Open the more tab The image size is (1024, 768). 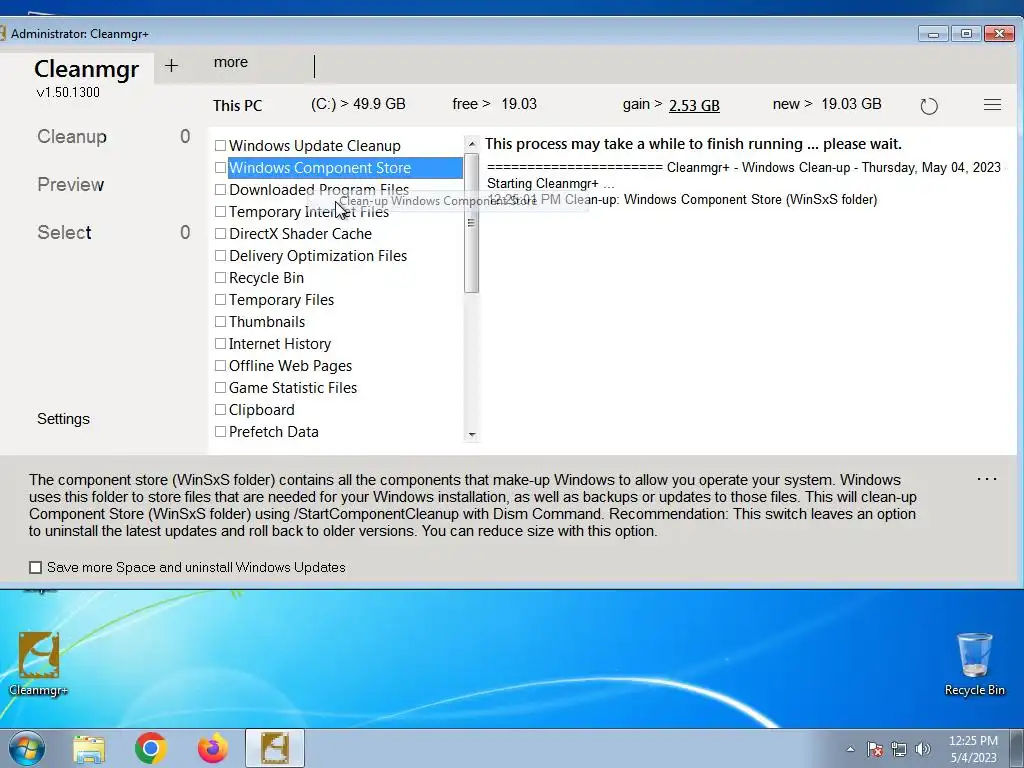point(231,62)
